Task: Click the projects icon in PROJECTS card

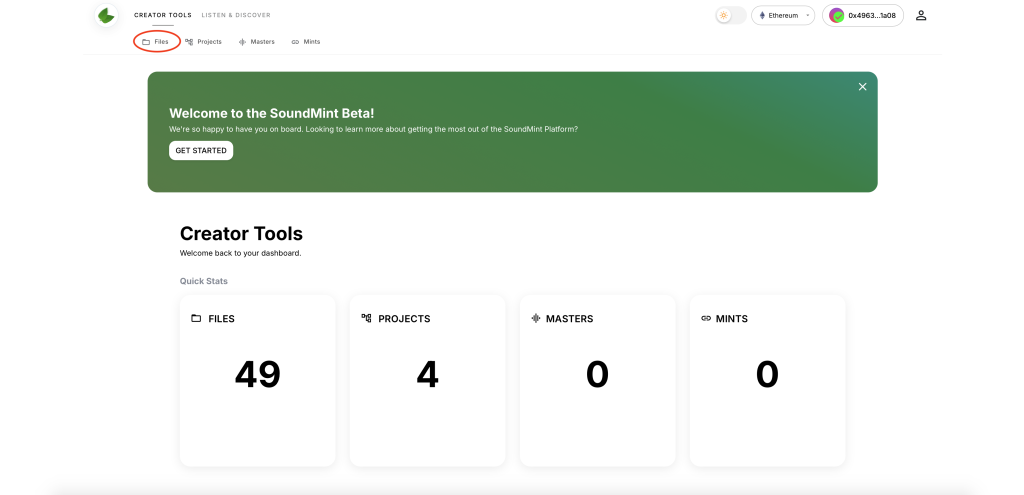Action: pyautogui.click(x=366, y=318)
